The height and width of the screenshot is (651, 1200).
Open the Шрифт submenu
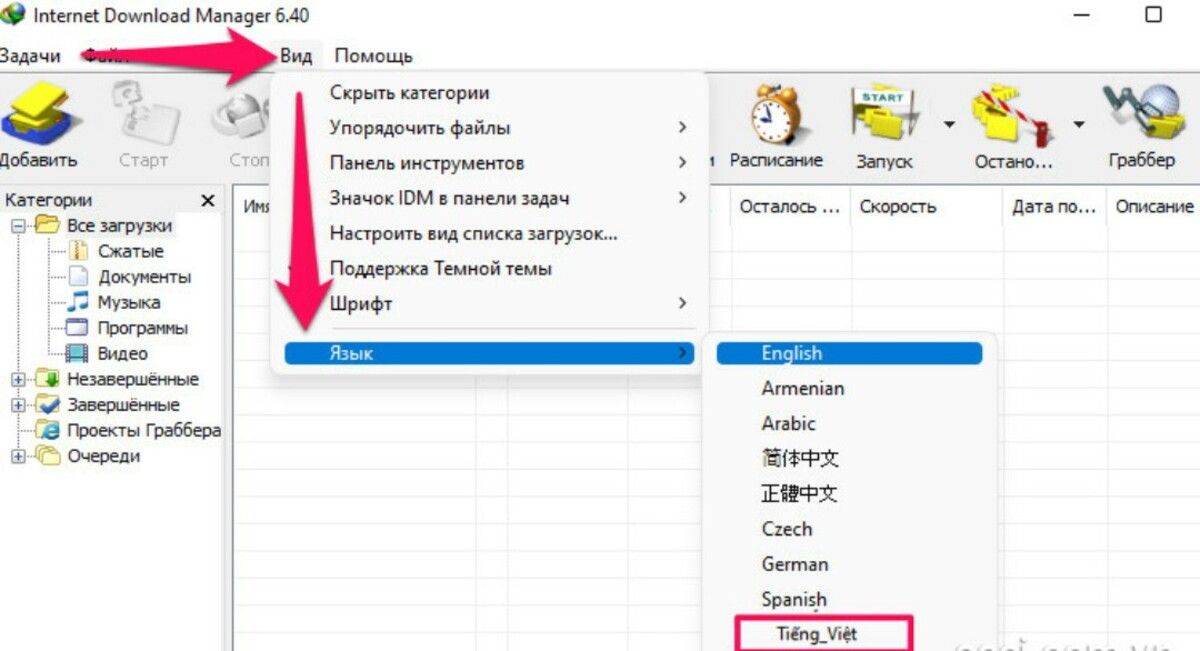click(x=489, y=303)
